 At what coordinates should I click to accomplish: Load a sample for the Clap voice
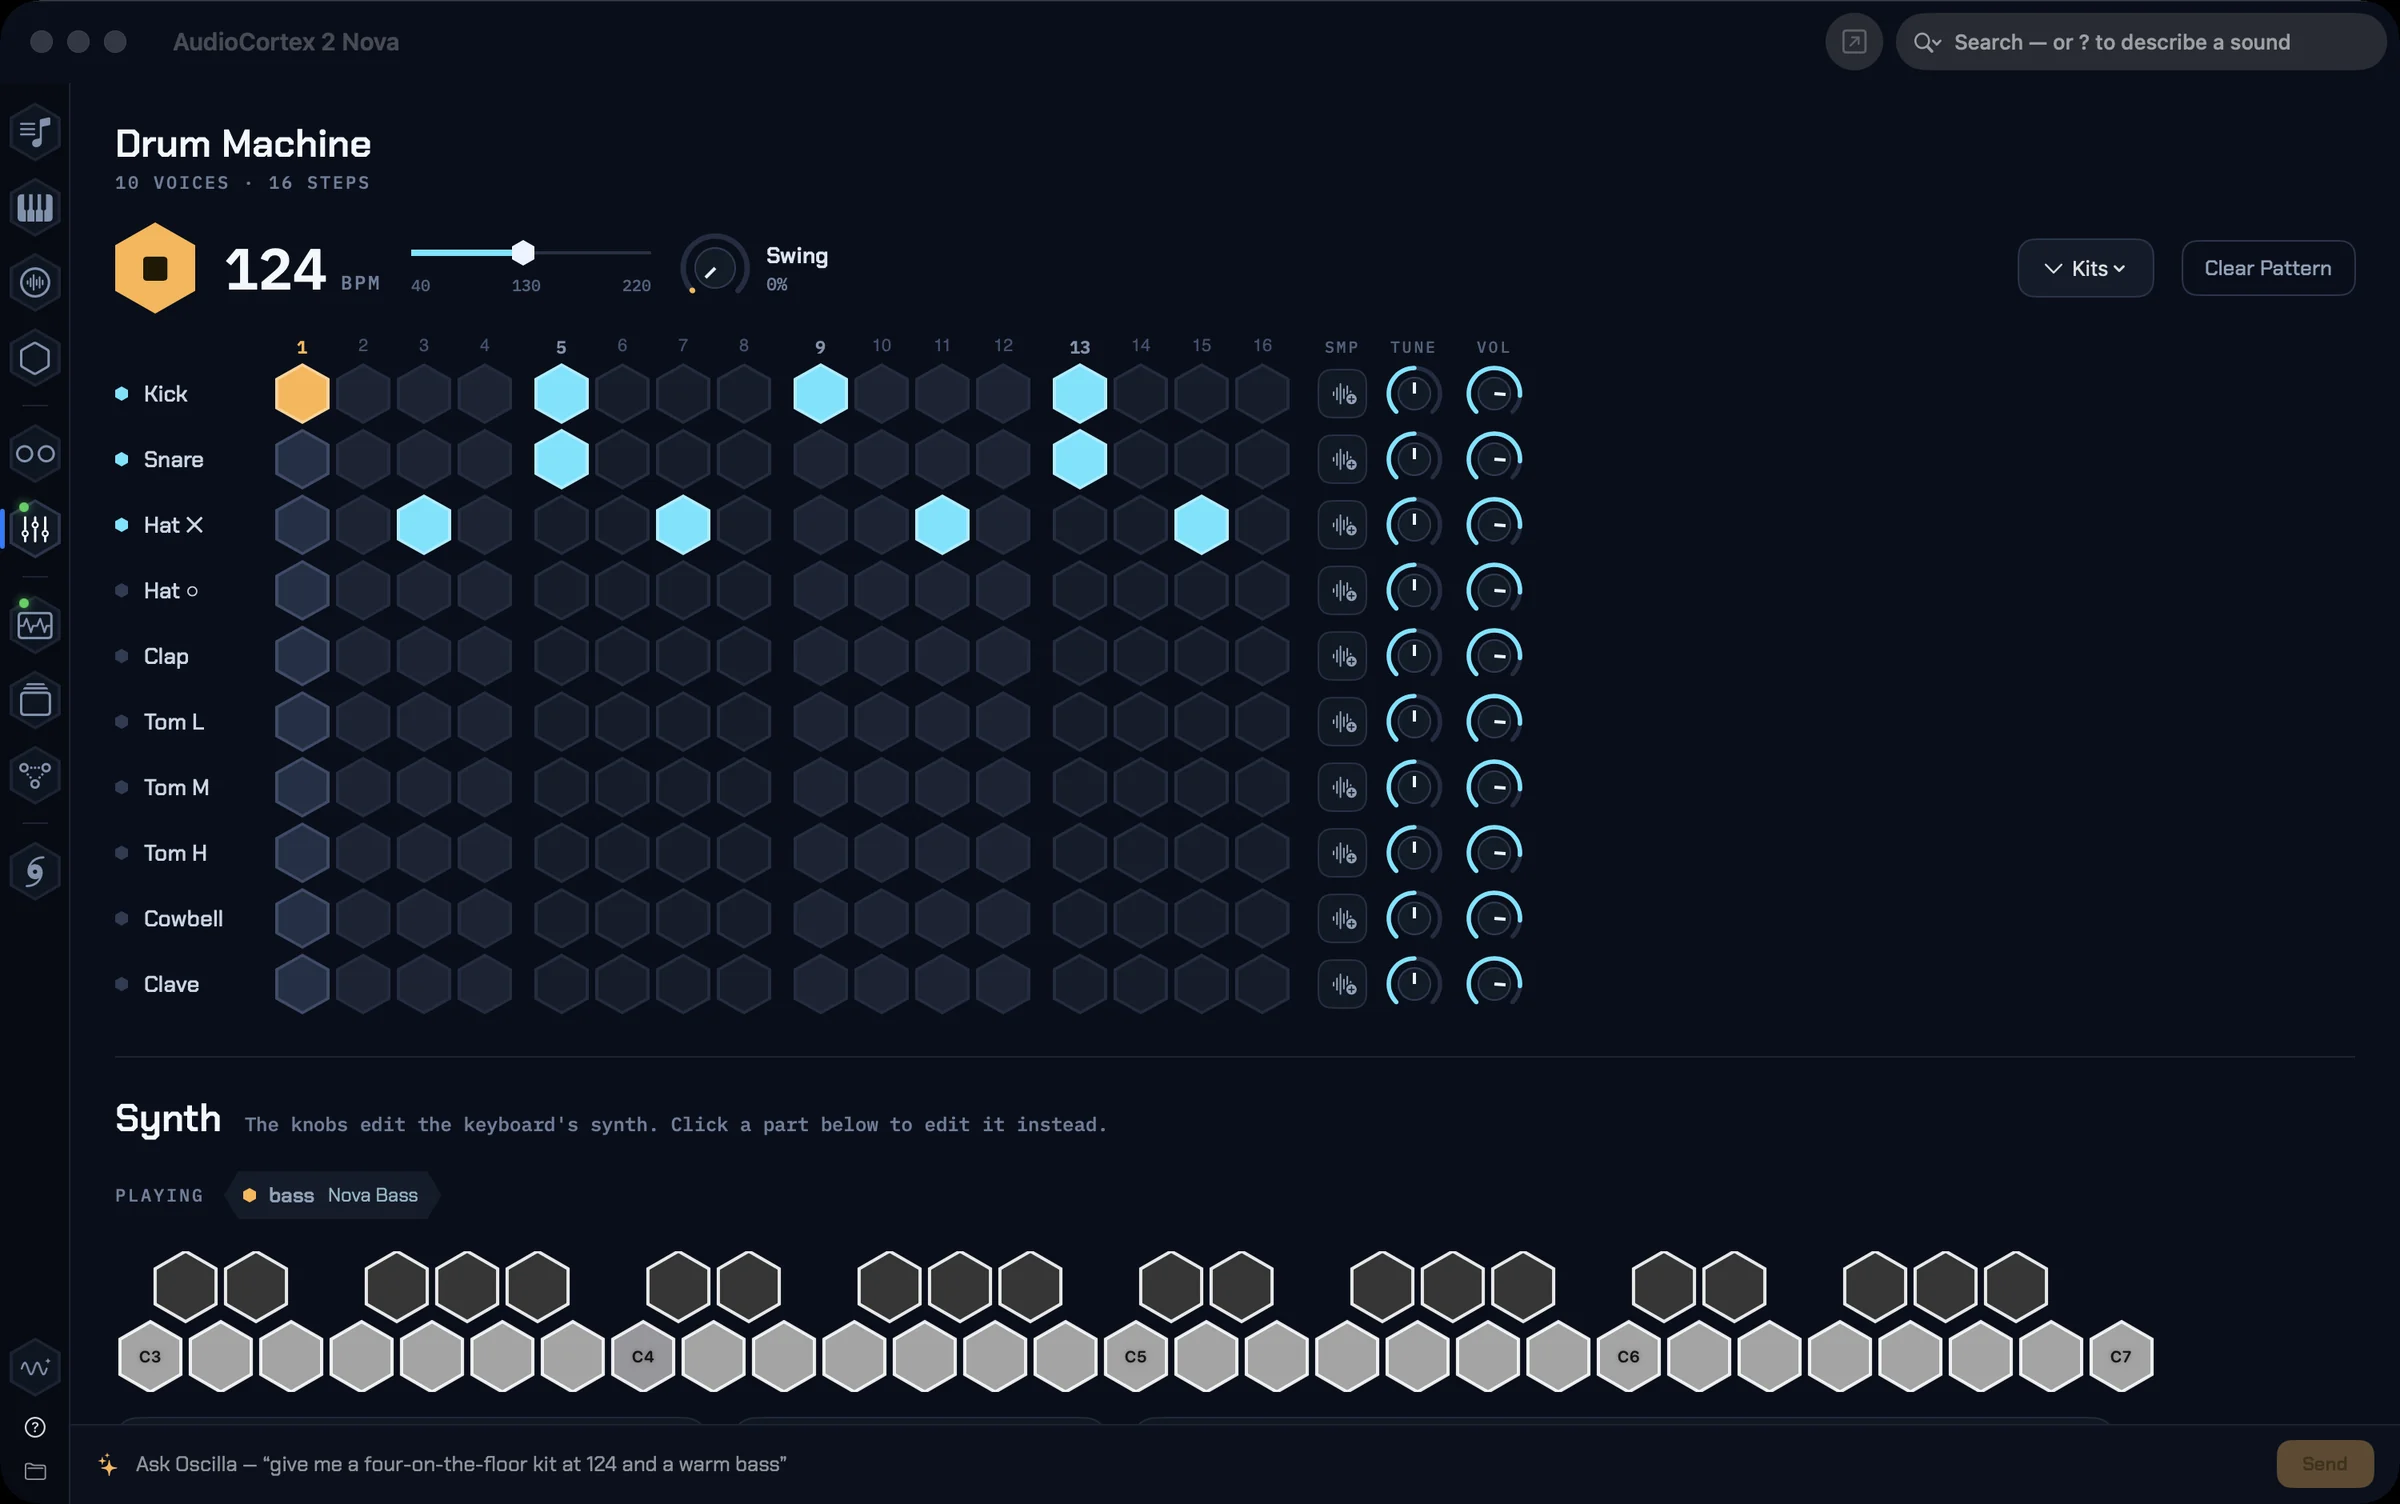(1342, 657)
